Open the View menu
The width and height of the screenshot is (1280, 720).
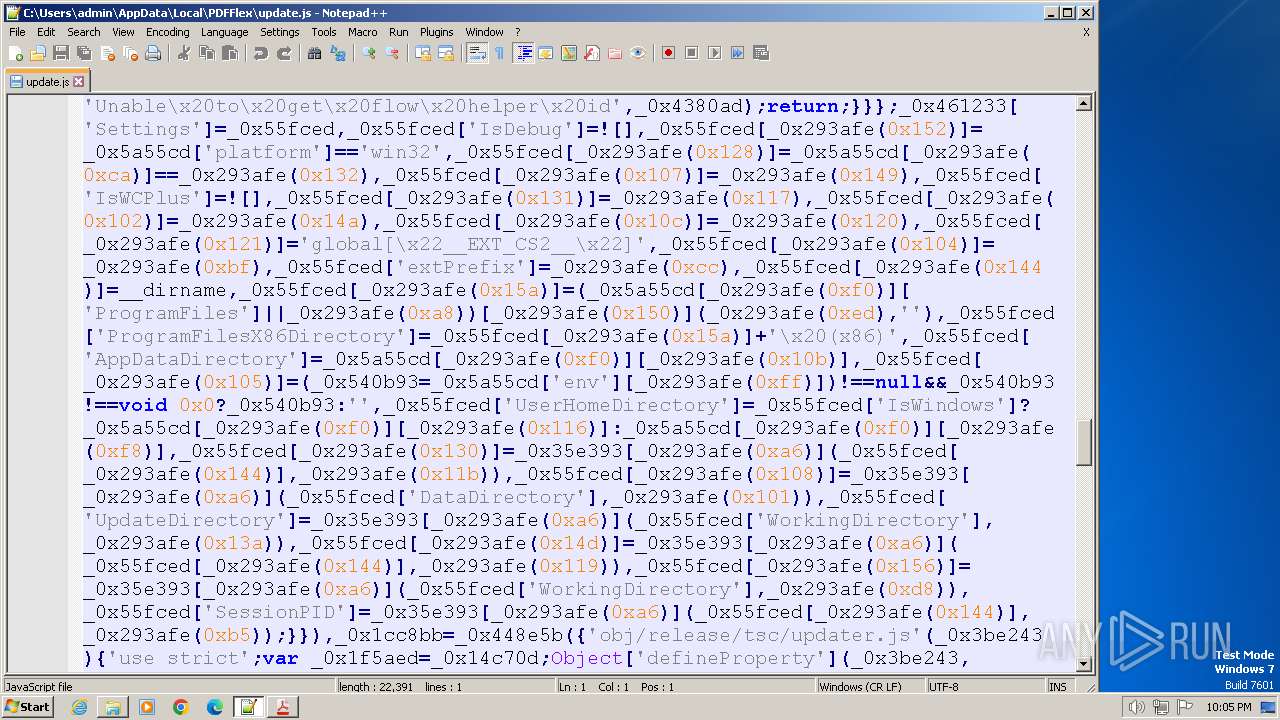pos(123,32)
